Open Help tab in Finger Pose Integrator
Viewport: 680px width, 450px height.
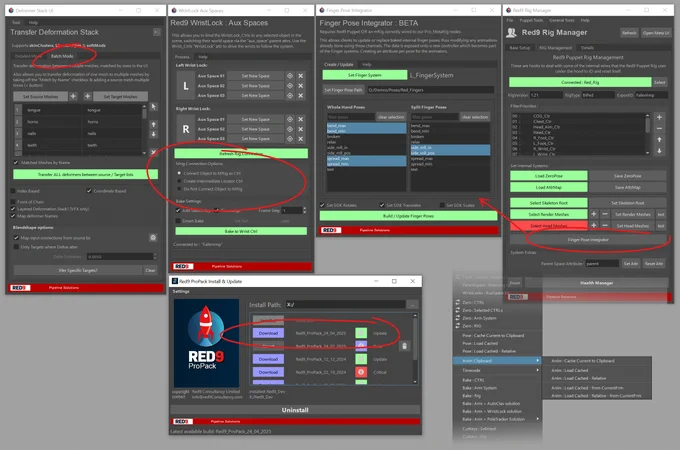click(367, 64)
